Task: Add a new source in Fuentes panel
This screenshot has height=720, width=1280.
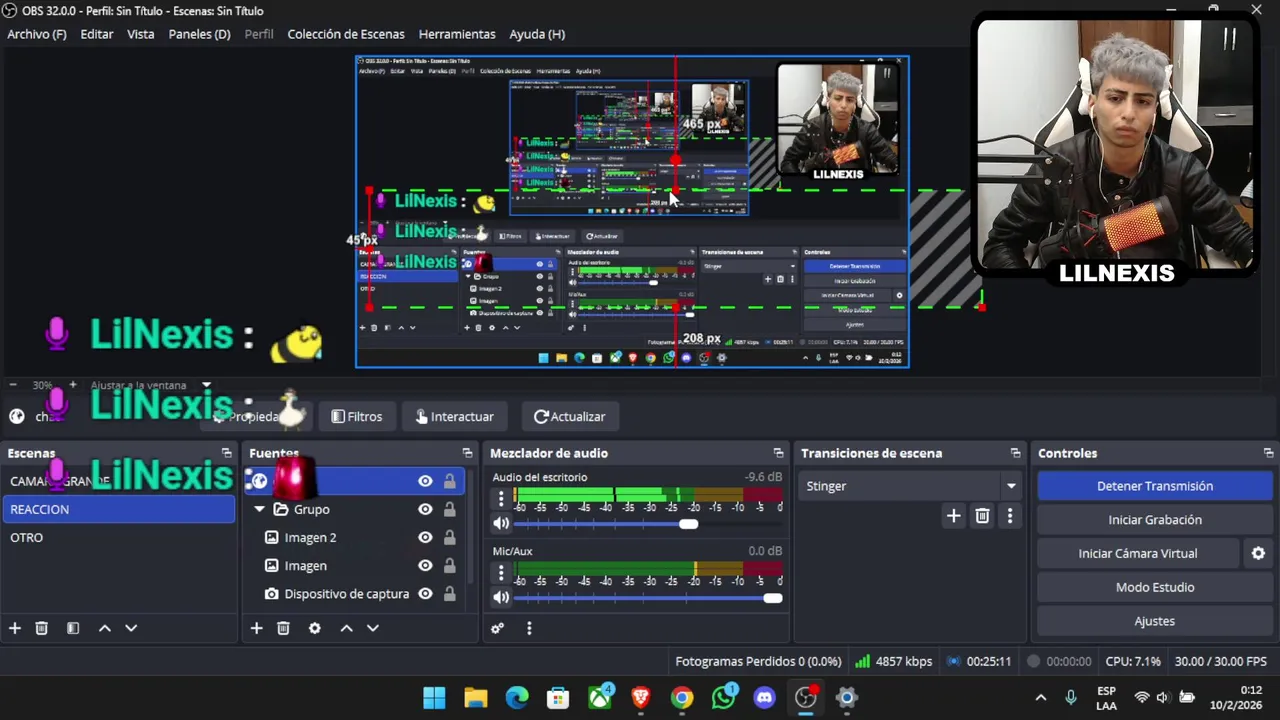Action: click(257, 628)
